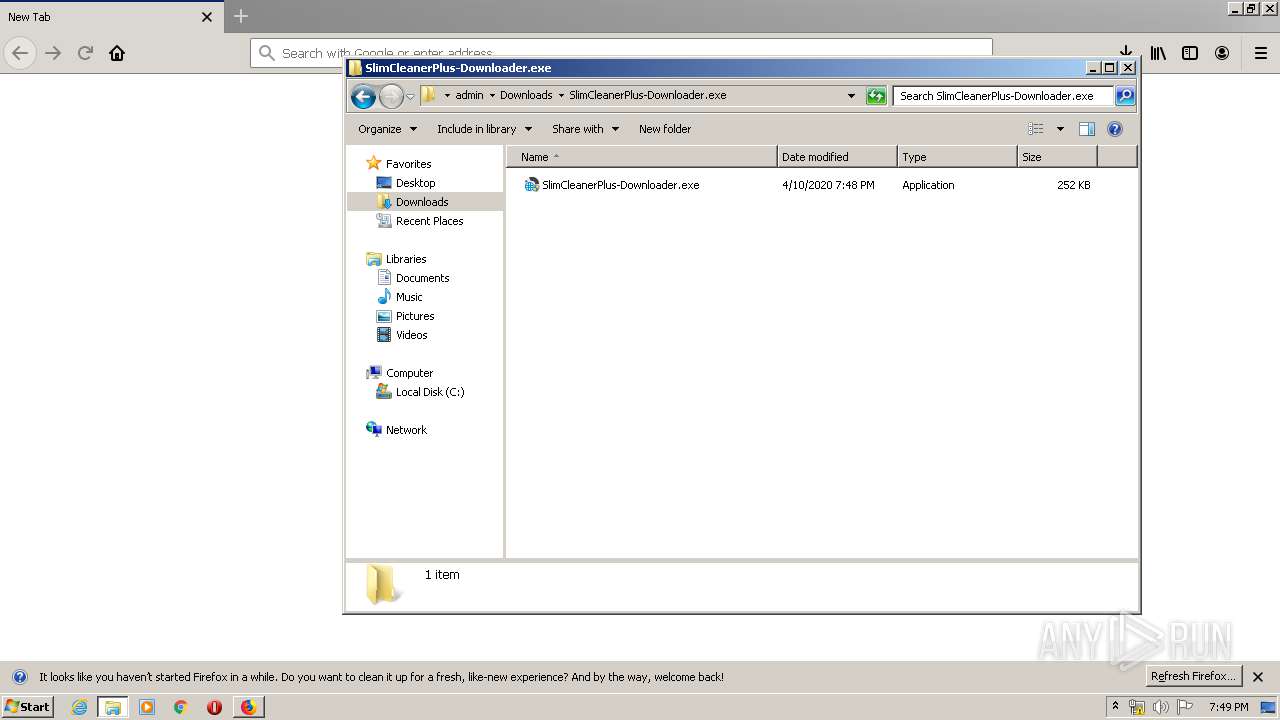Open recent pages dropdown in Explorer

(410, 97)
